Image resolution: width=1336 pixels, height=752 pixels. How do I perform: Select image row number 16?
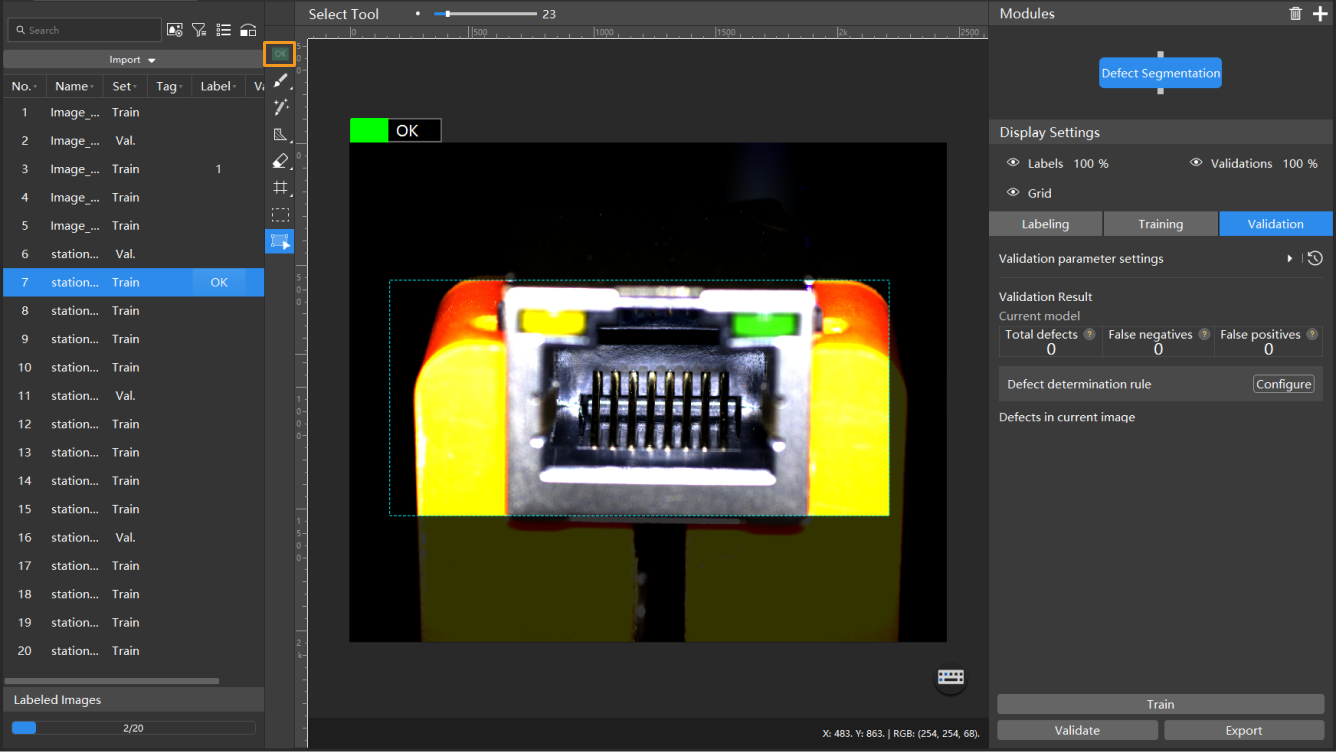coord(133,537)
